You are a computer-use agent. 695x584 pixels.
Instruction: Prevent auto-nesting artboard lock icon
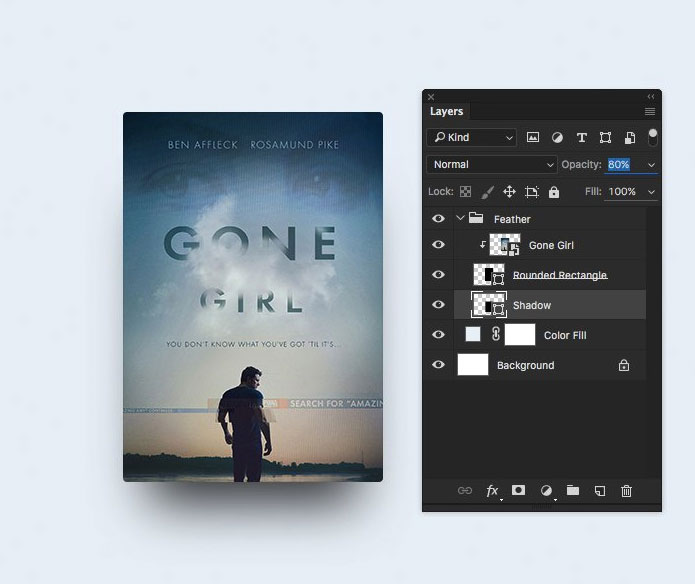(x=531, y=192)
